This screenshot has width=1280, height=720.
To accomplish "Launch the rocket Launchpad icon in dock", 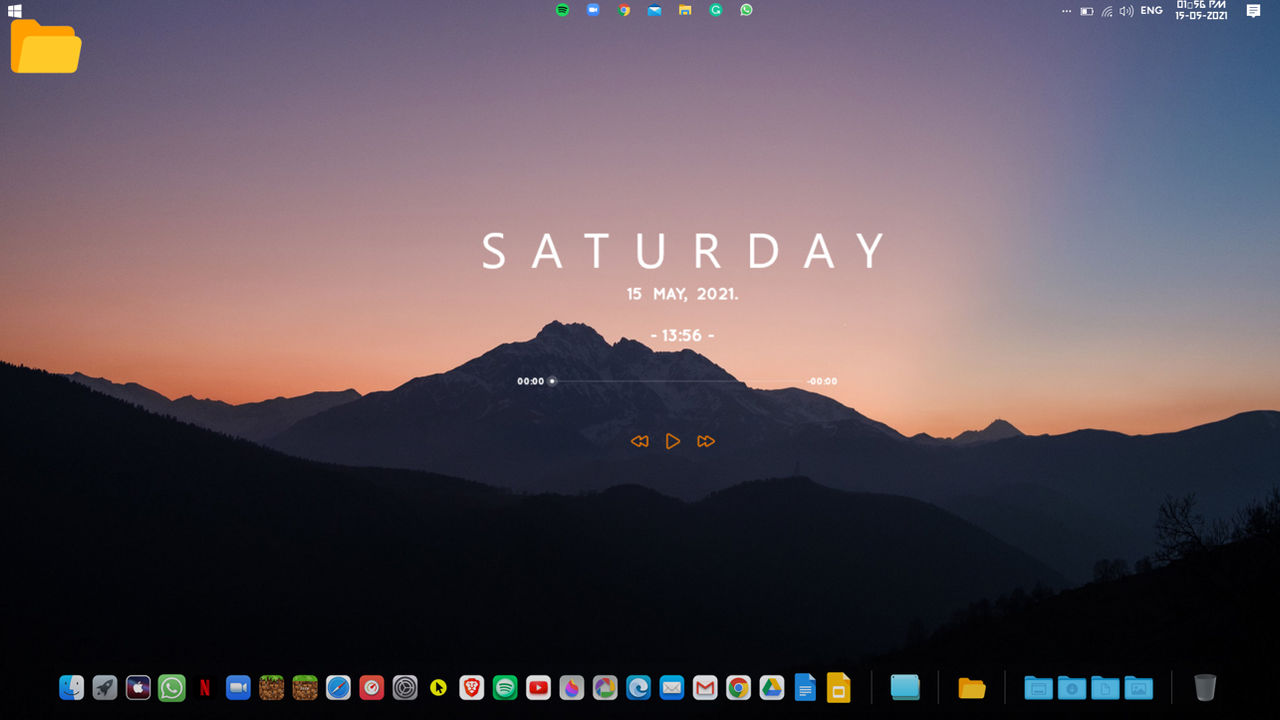I will click(x=104, y=687).
